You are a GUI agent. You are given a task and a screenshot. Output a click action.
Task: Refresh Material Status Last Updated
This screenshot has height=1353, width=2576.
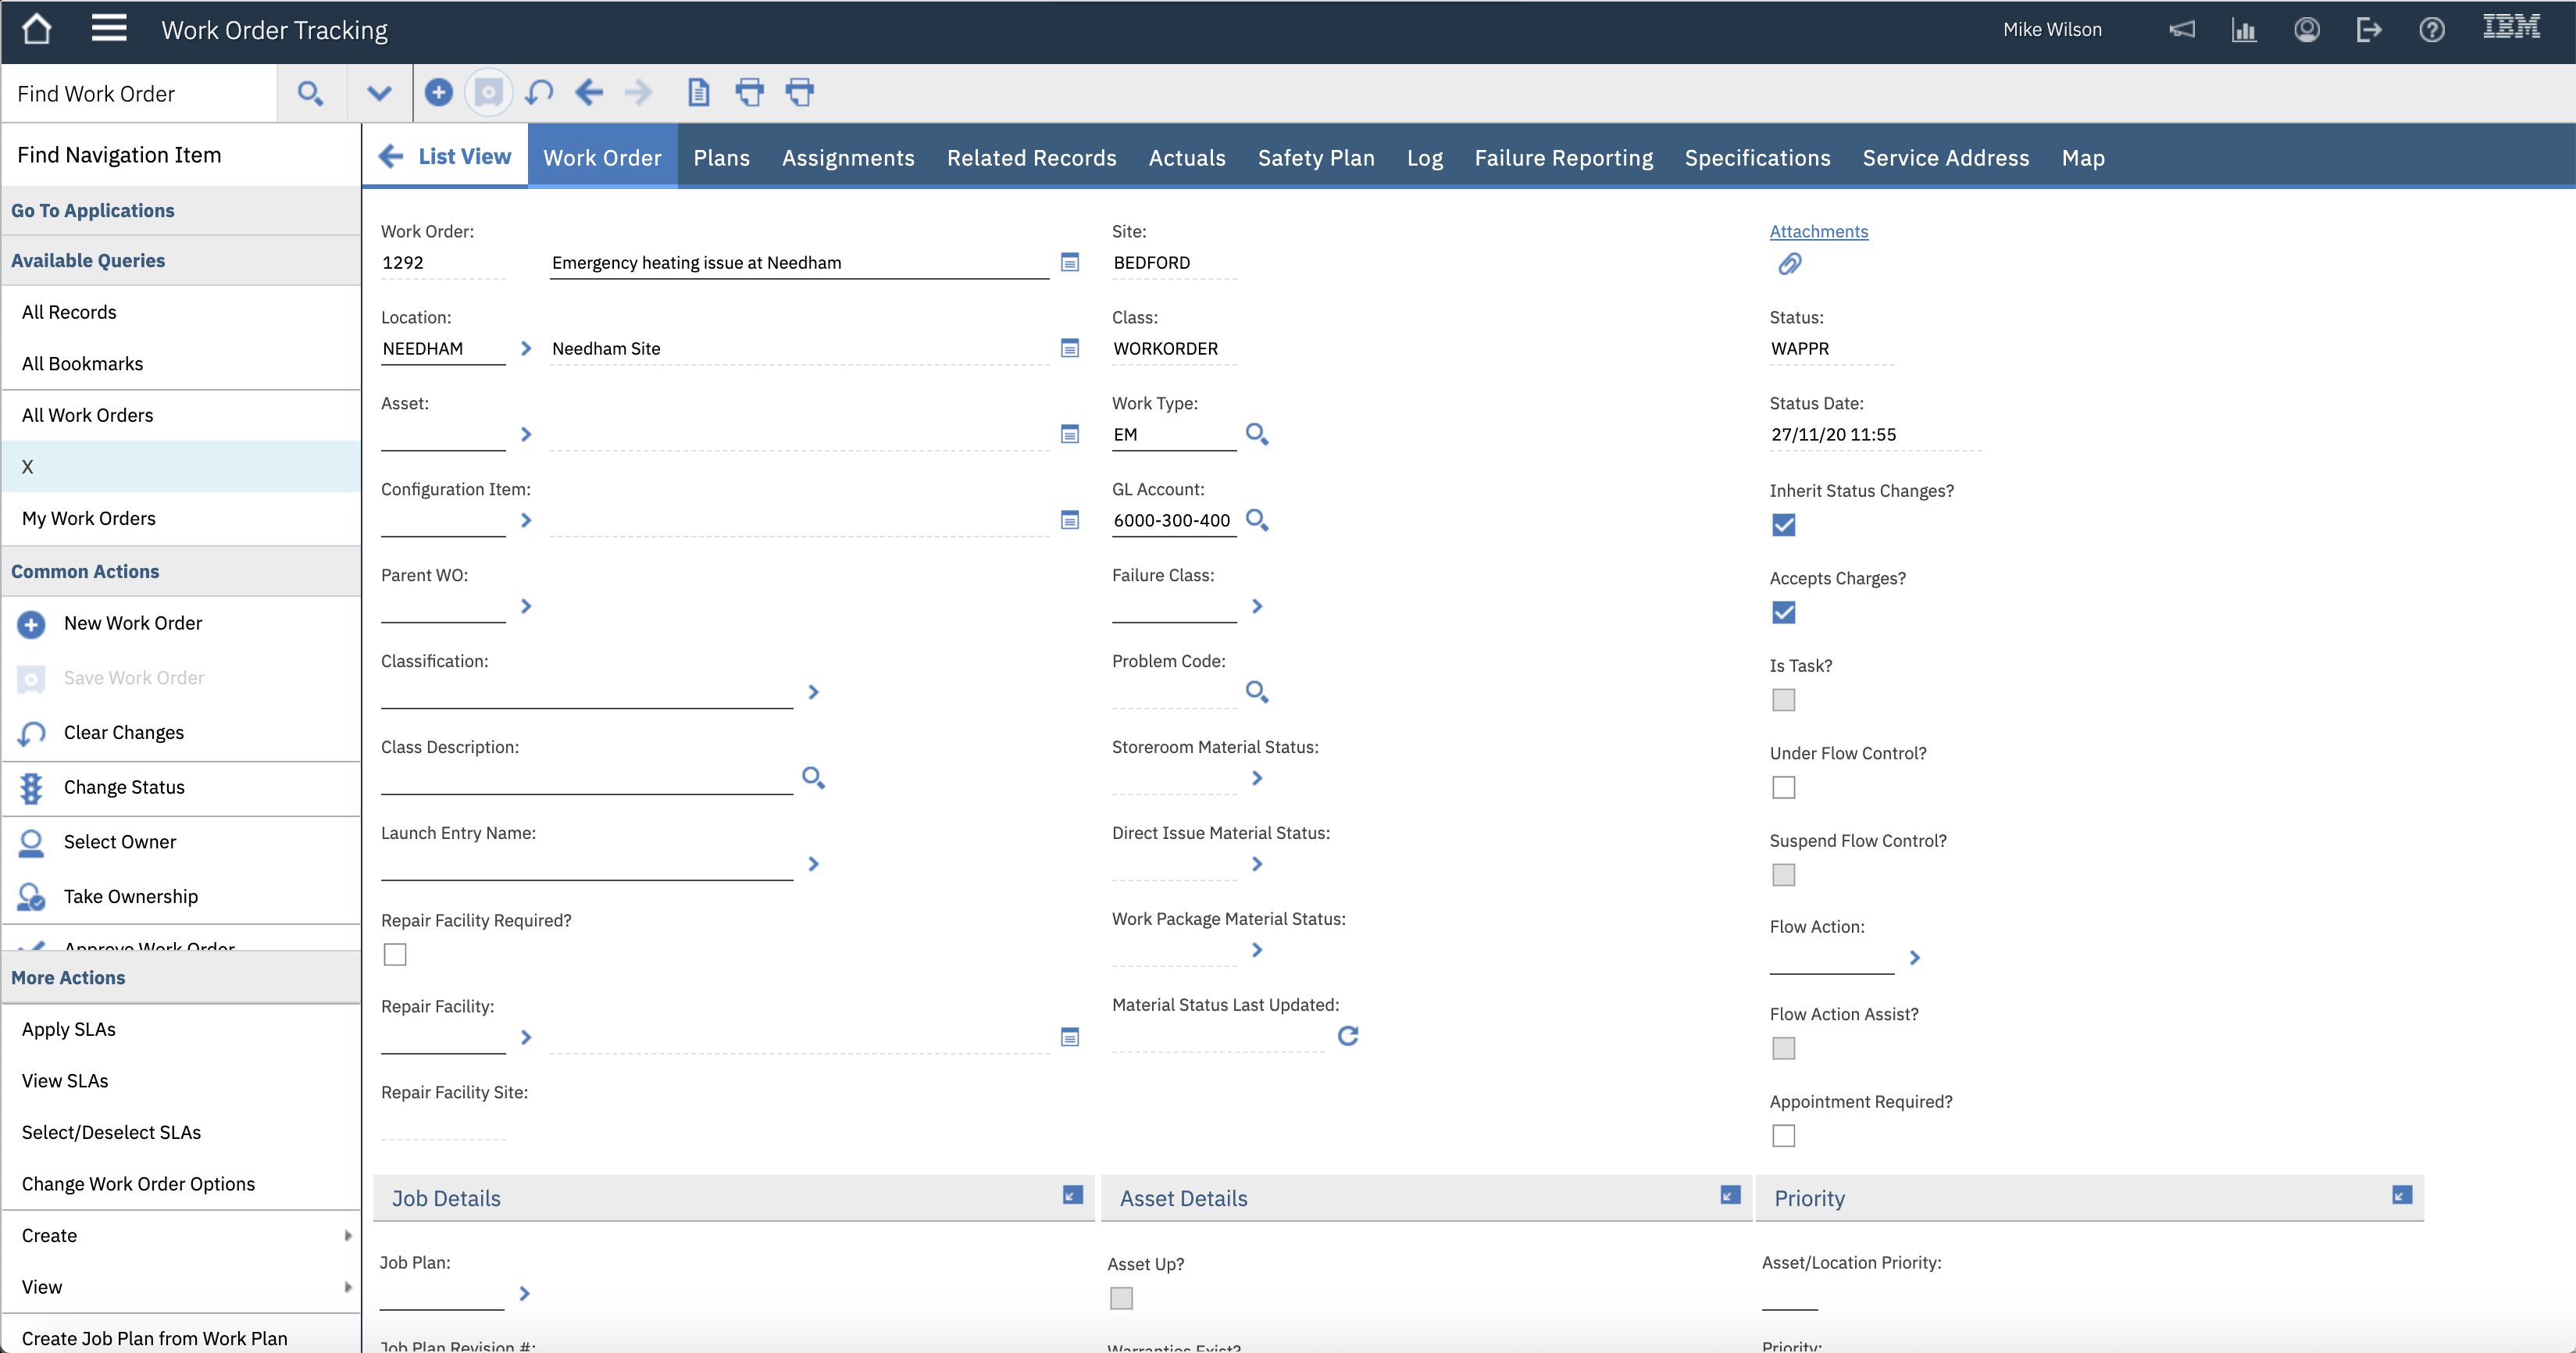coord(1347,1036)
